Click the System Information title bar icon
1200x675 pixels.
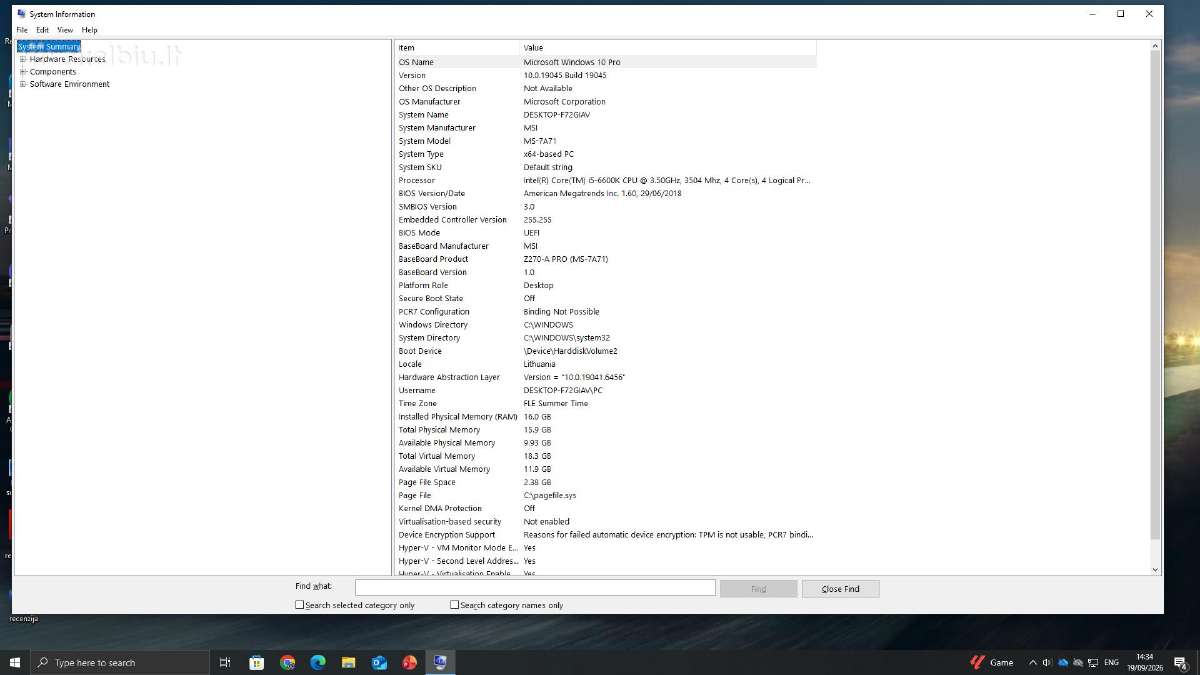22,14
